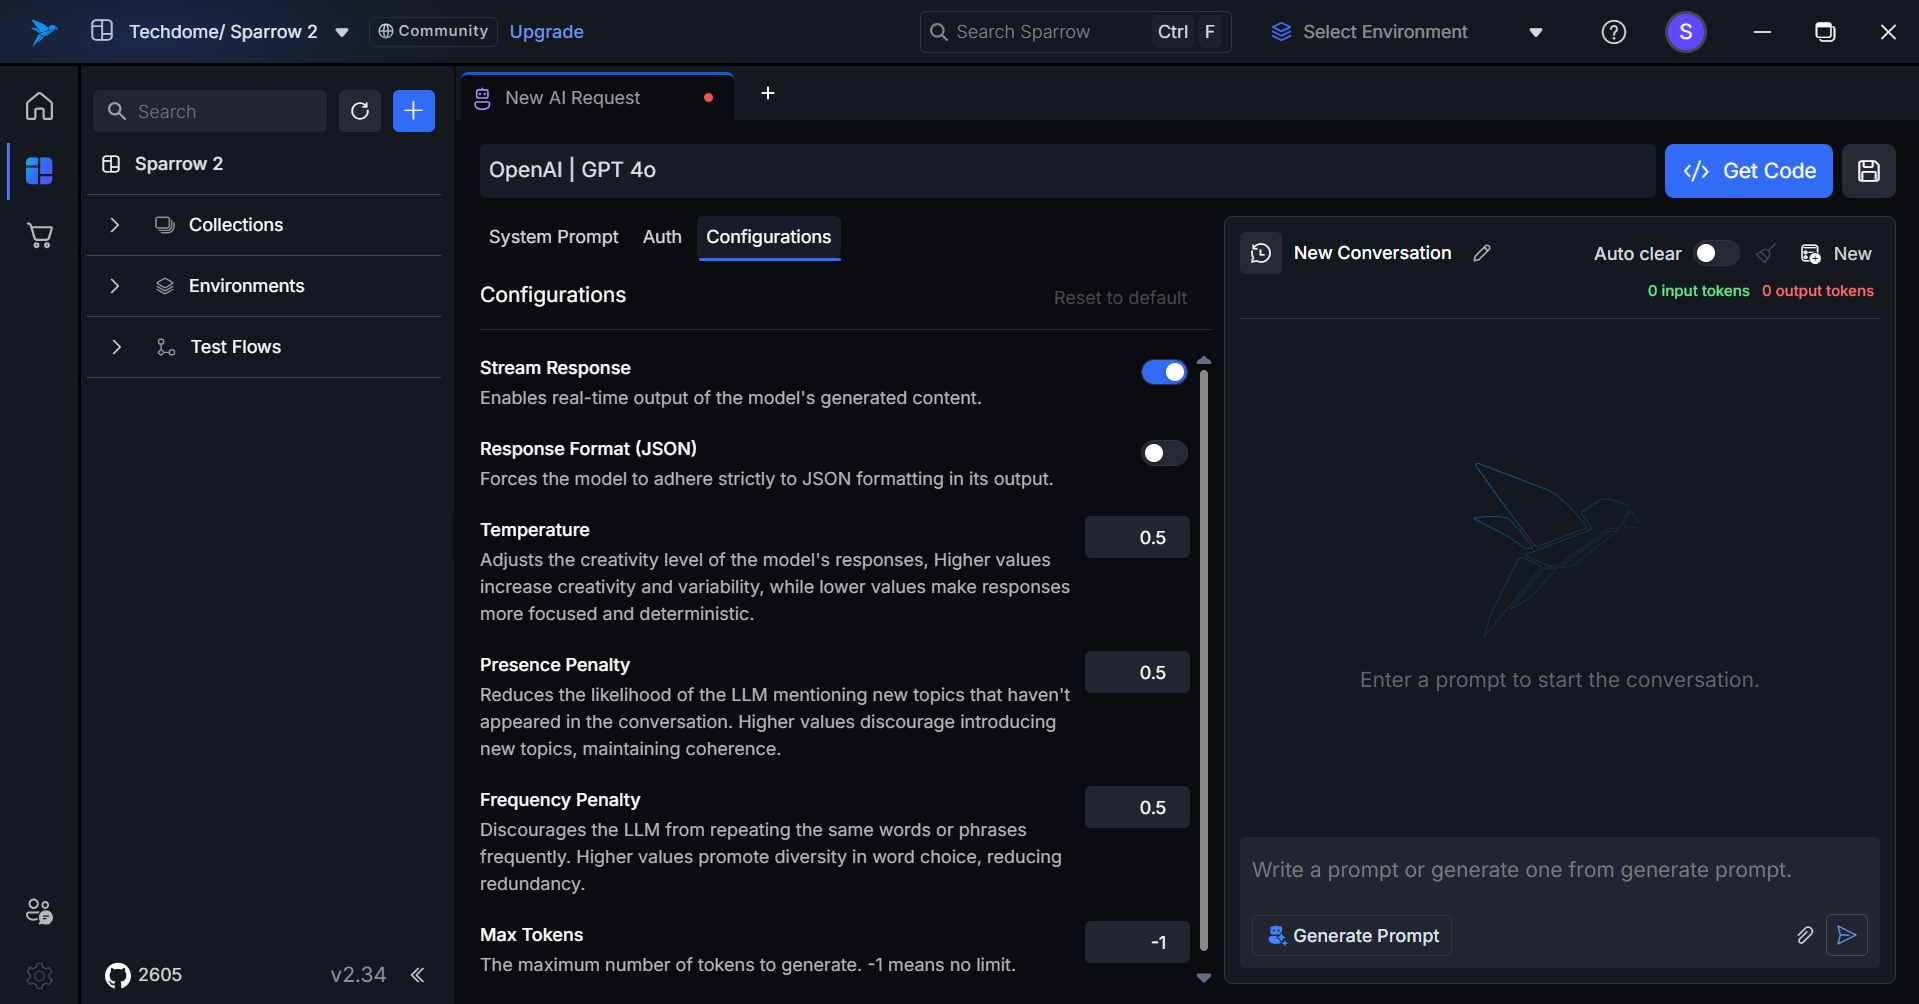
Task: Expand the Test Flows section
Action: [116, 347]
